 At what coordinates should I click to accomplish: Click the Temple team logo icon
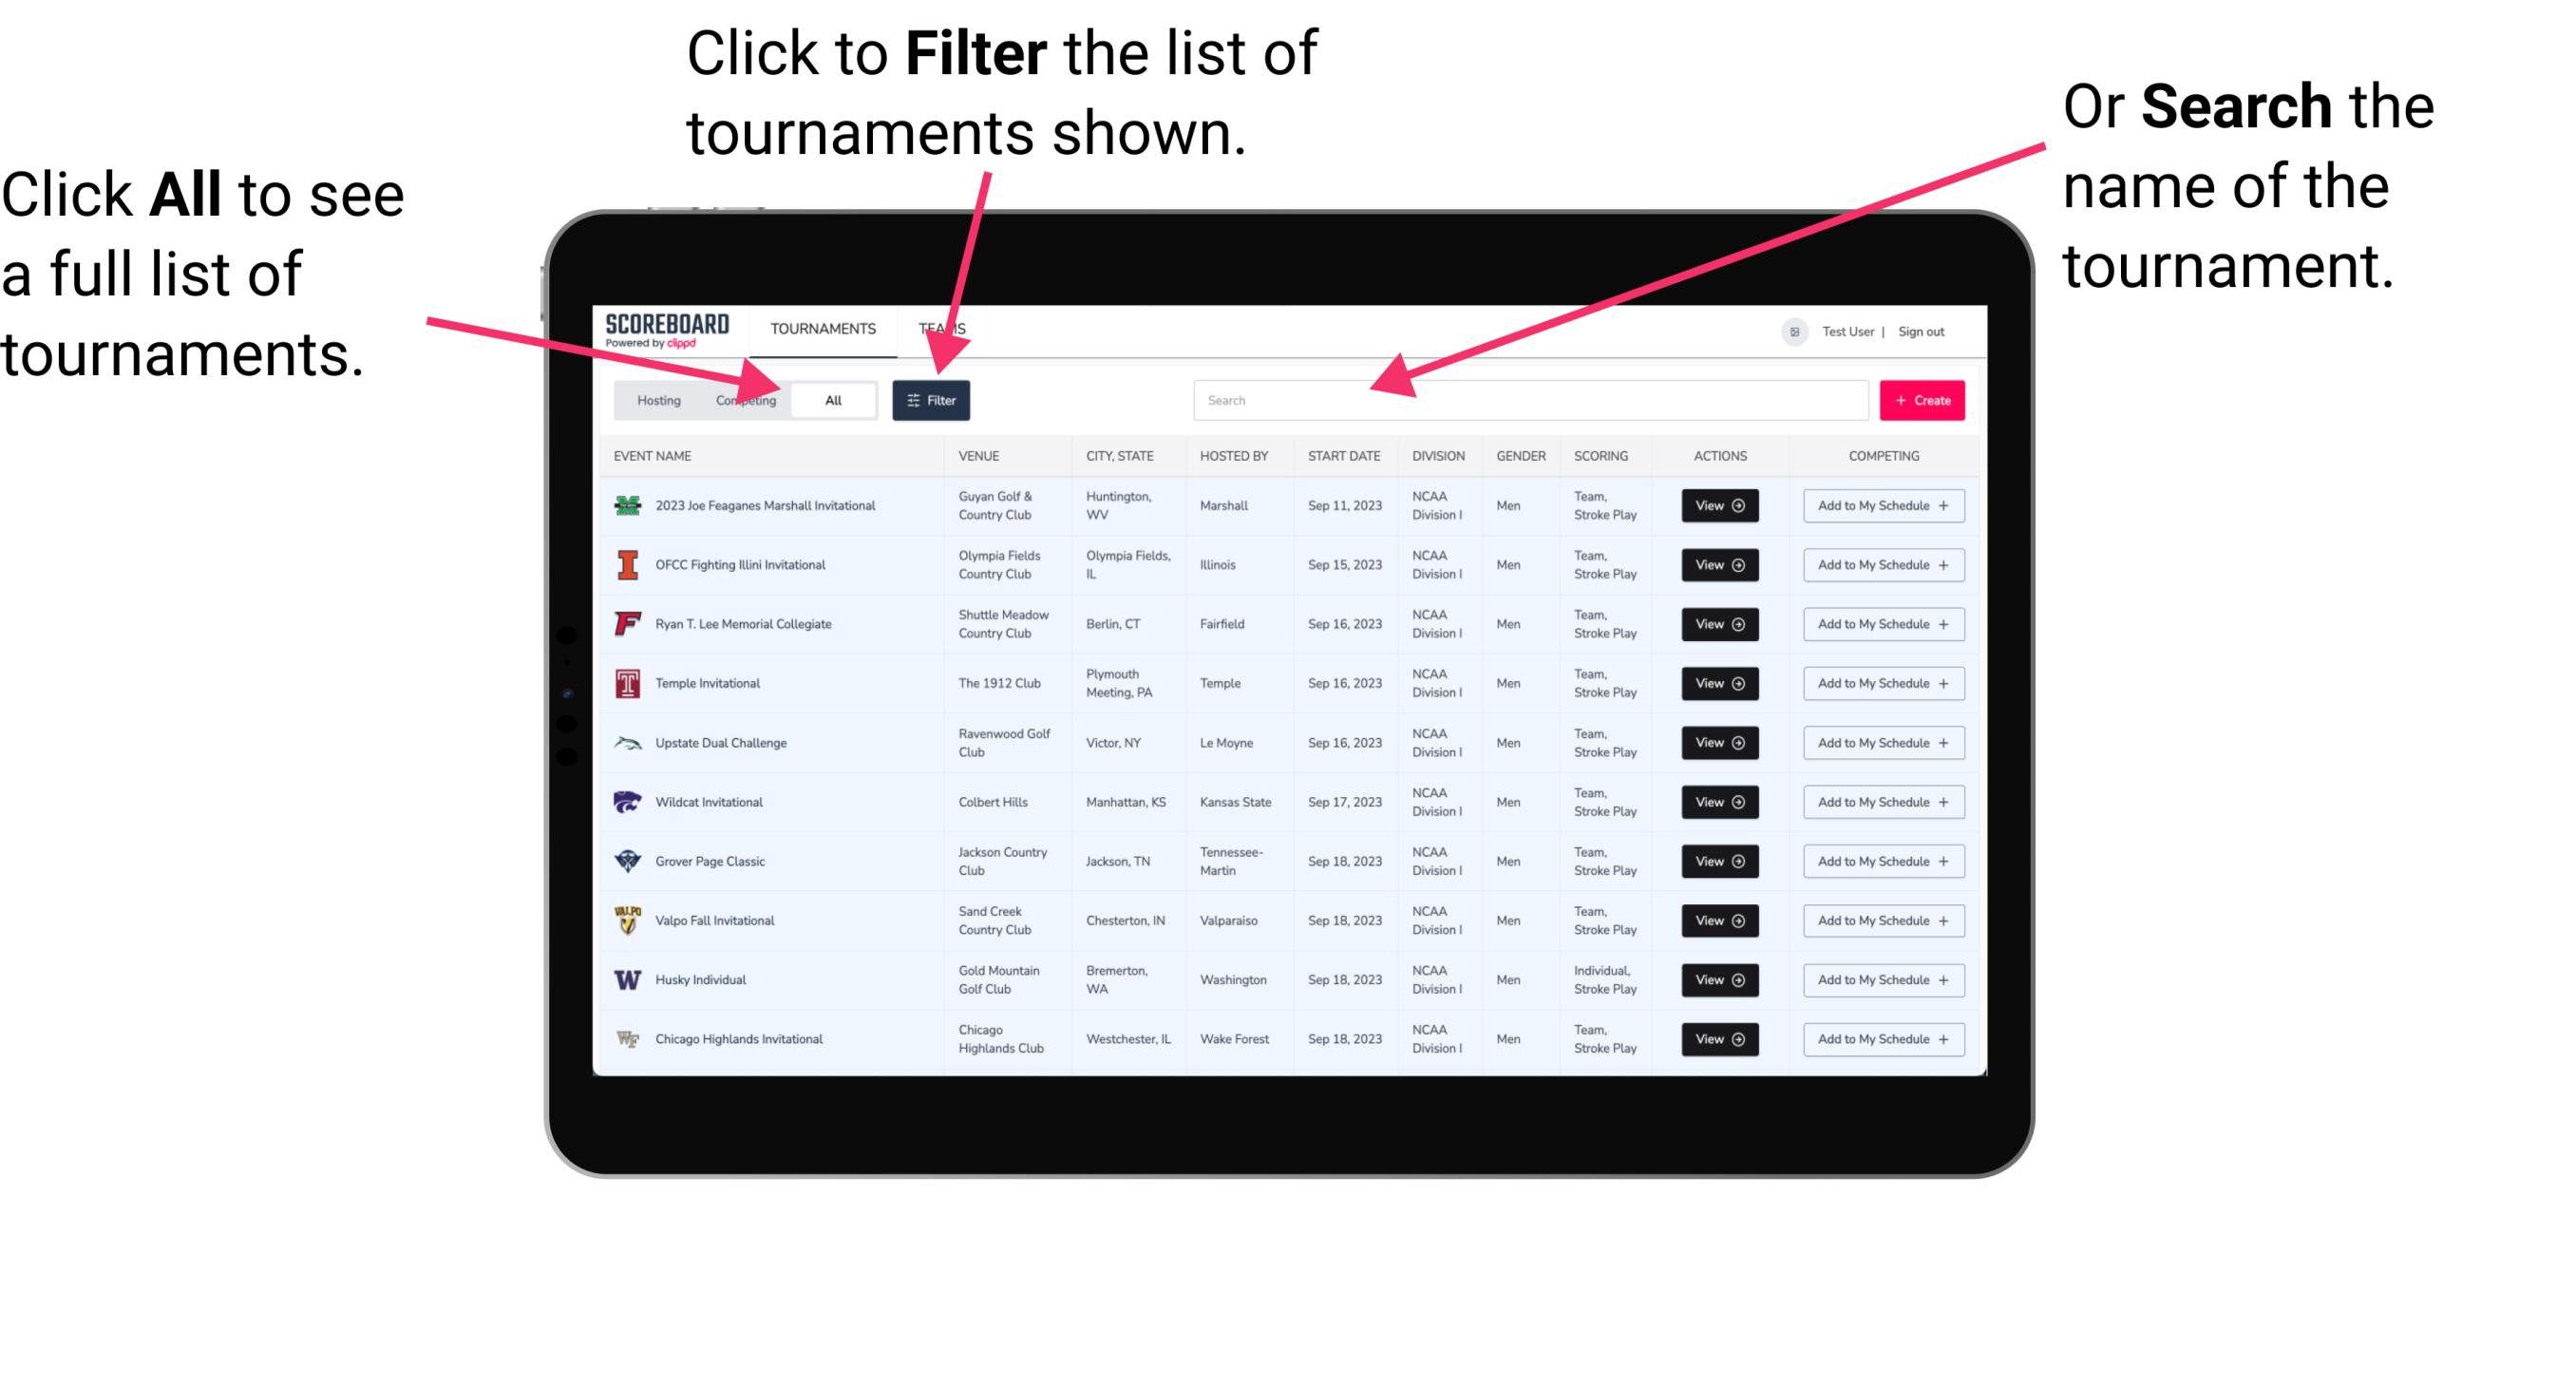coord(626,683)
